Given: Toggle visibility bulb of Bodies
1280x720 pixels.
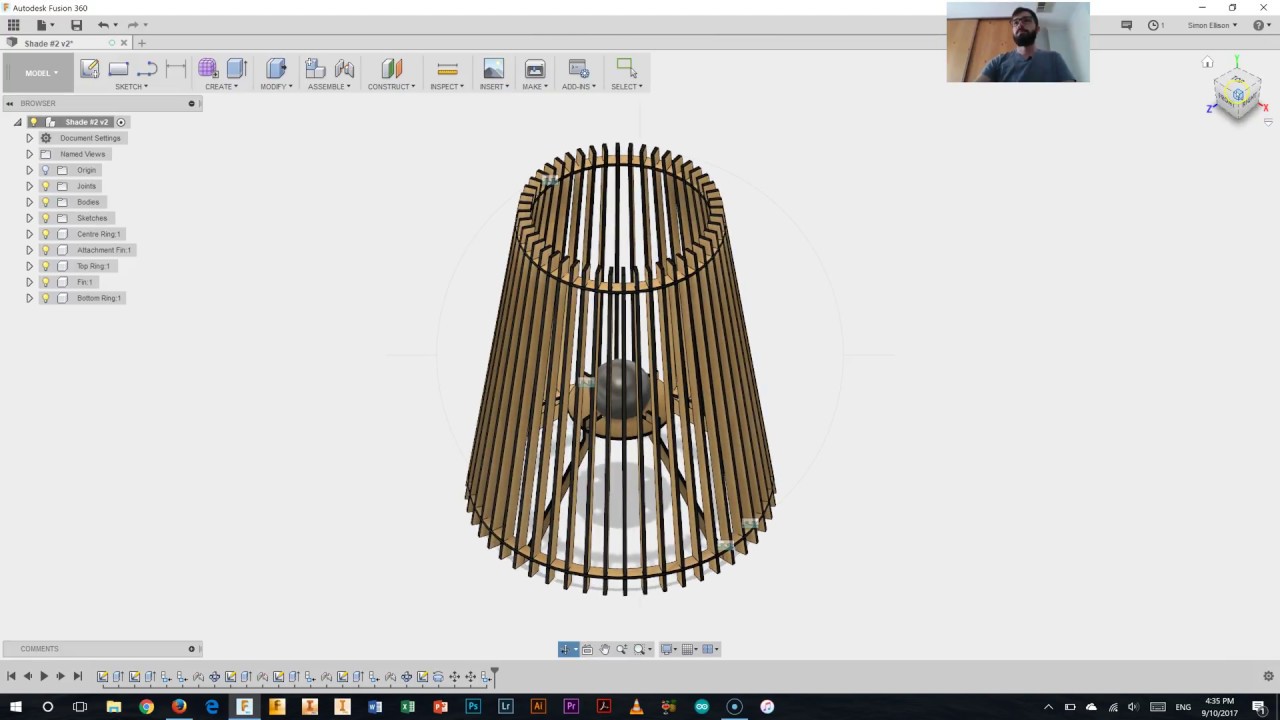Looking at the screenshot, I should tap(45, 202).
